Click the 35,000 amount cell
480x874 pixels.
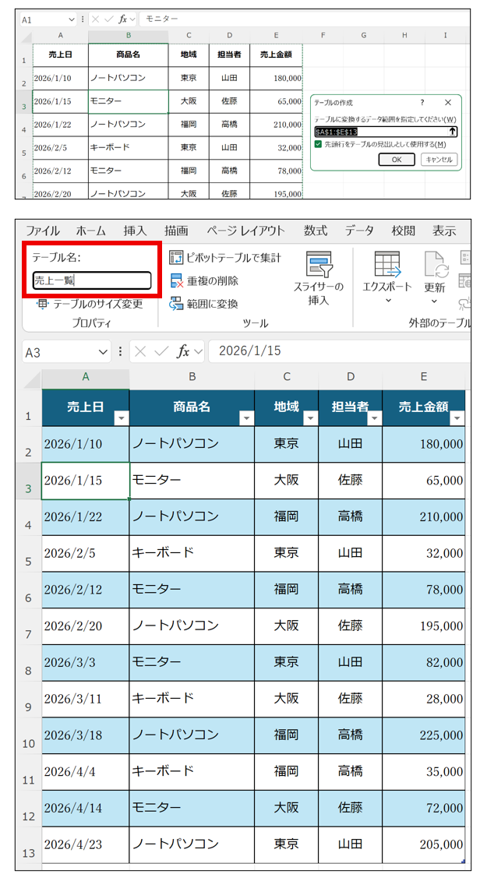point(424,771)
